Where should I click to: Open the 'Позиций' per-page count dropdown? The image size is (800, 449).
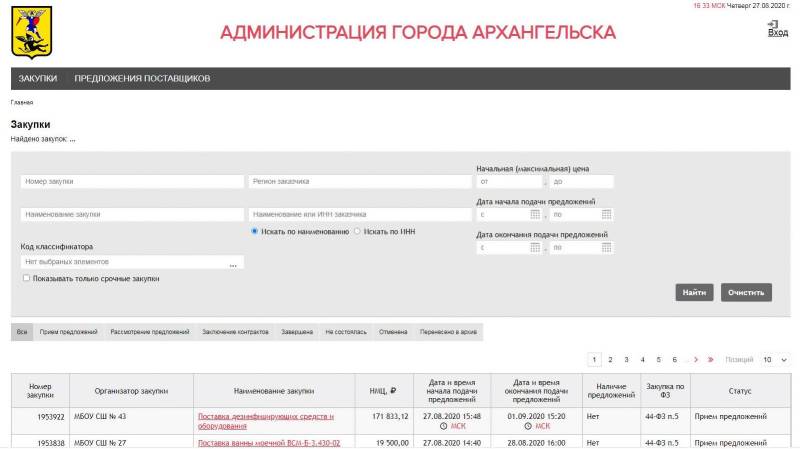(x=775, y=360)
